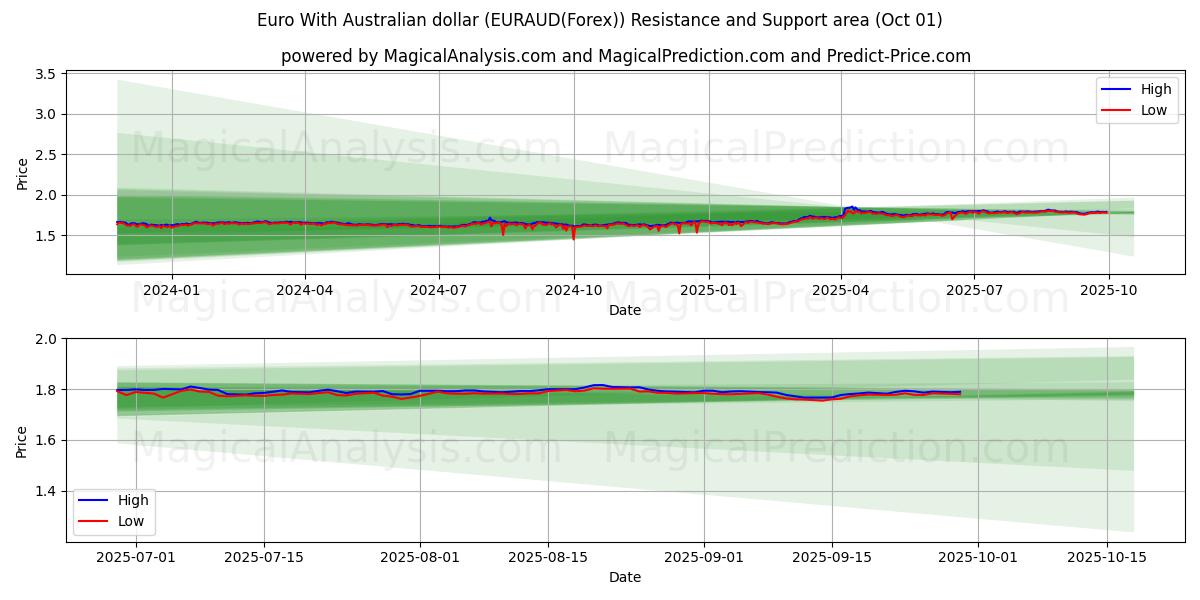Select the 2025-04 tick on top chart
Screen dimensions: 1200x600
[x=841, y=290]
